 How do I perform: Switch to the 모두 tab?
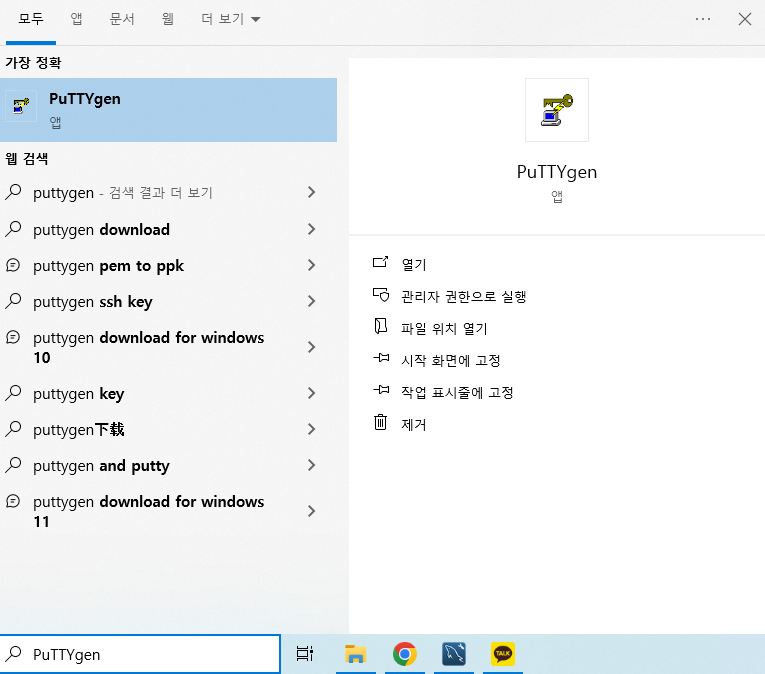(31, 19)
